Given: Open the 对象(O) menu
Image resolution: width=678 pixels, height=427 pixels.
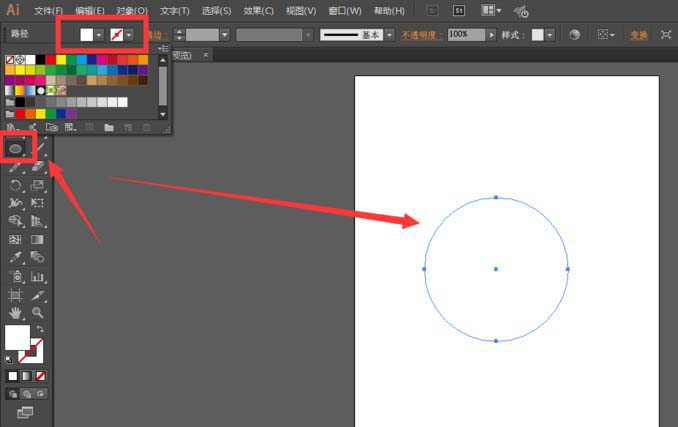Looking at the screenshot, I should click(x=132, y=11).
